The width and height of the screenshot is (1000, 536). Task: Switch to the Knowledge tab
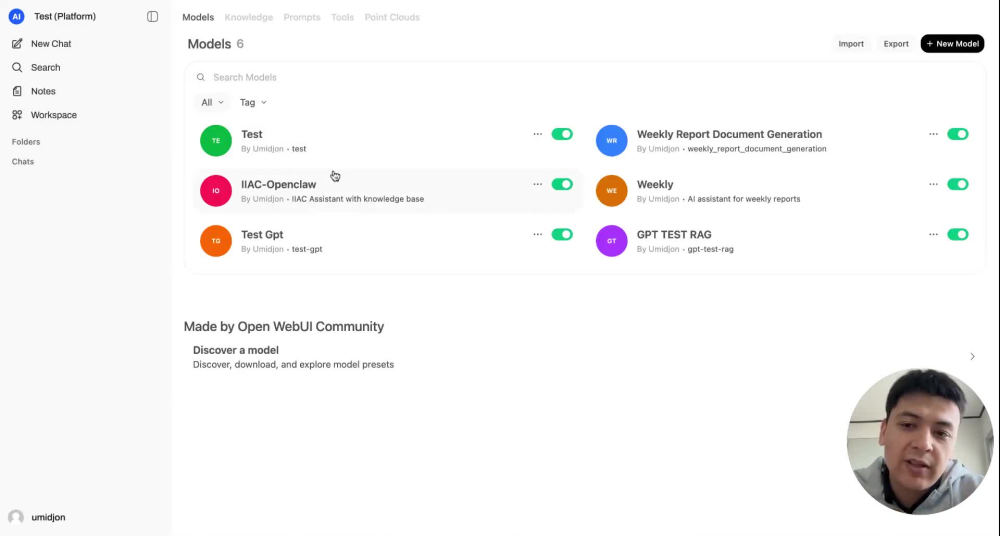coord(249,17)
